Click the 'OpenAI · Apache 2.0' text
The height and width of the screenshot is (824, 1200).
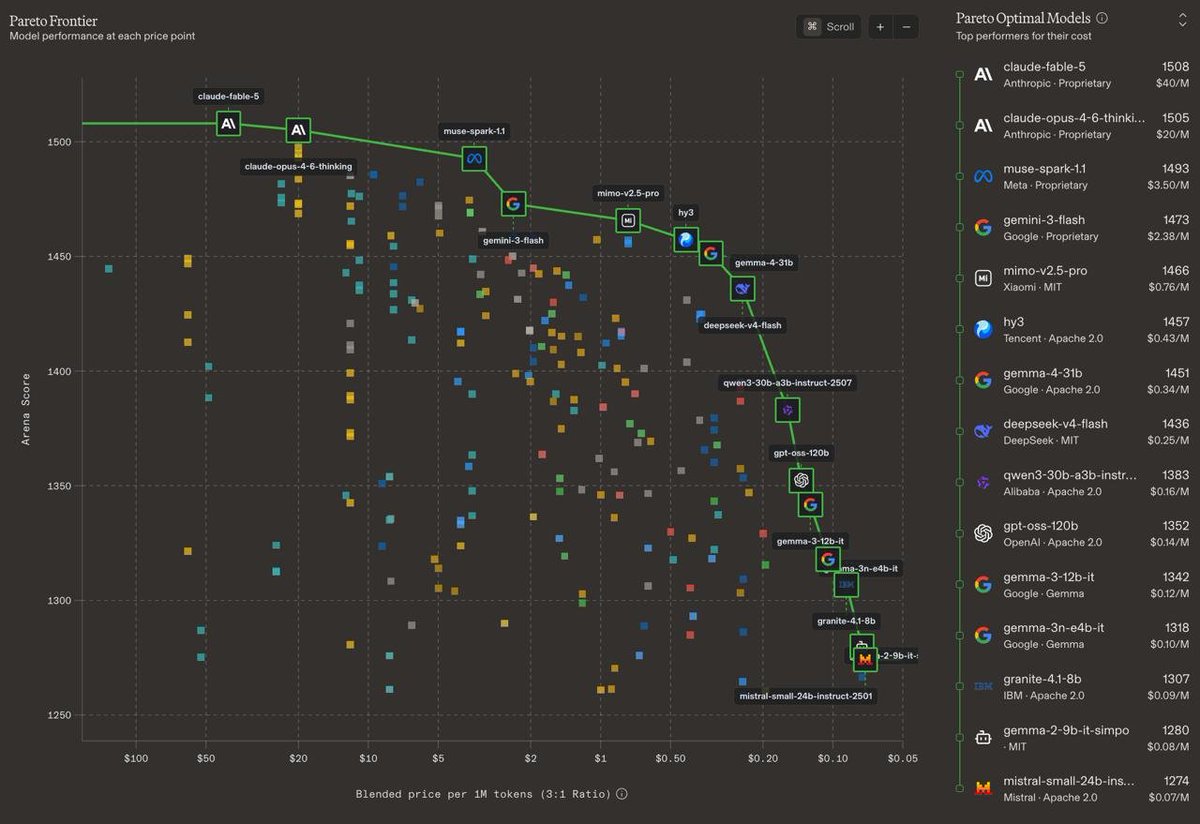(x=1052, y=542)
